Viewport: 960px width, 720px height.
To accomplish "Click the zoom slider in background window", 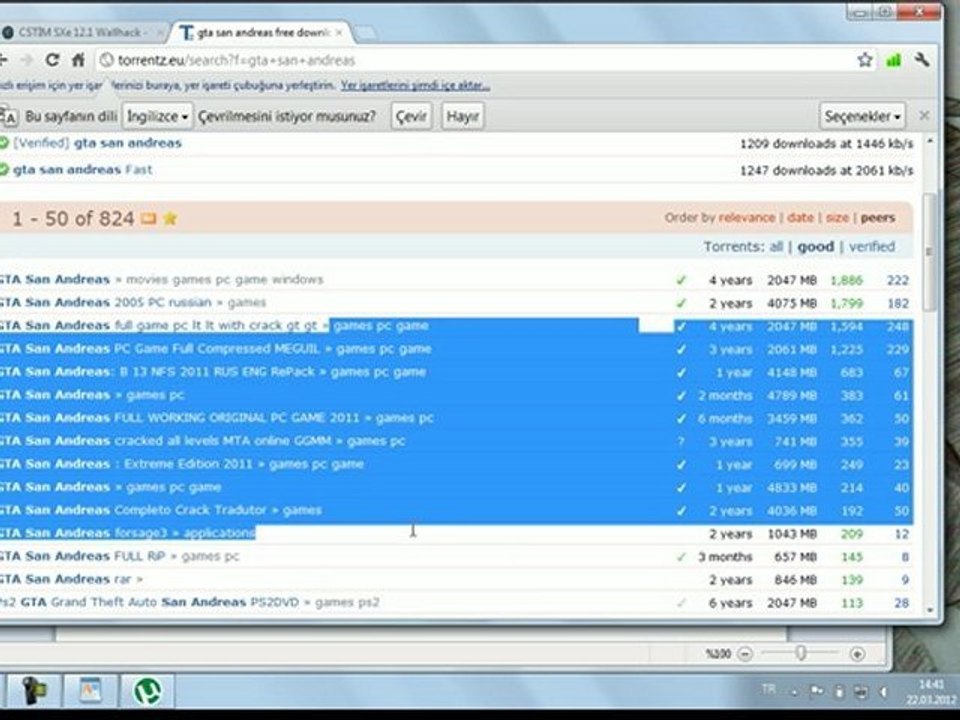I will (801, 653).
